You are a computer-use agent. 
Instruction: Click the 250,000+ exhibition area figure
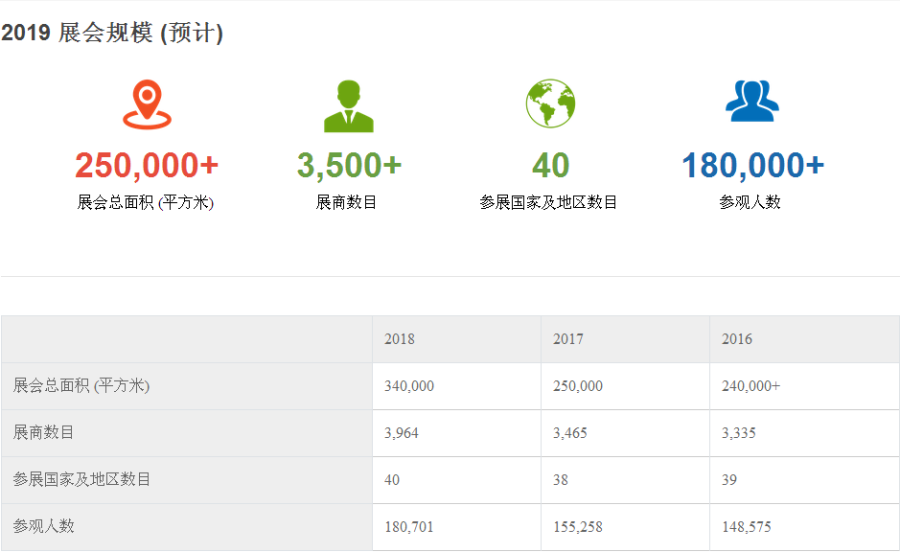coord(146,165)
